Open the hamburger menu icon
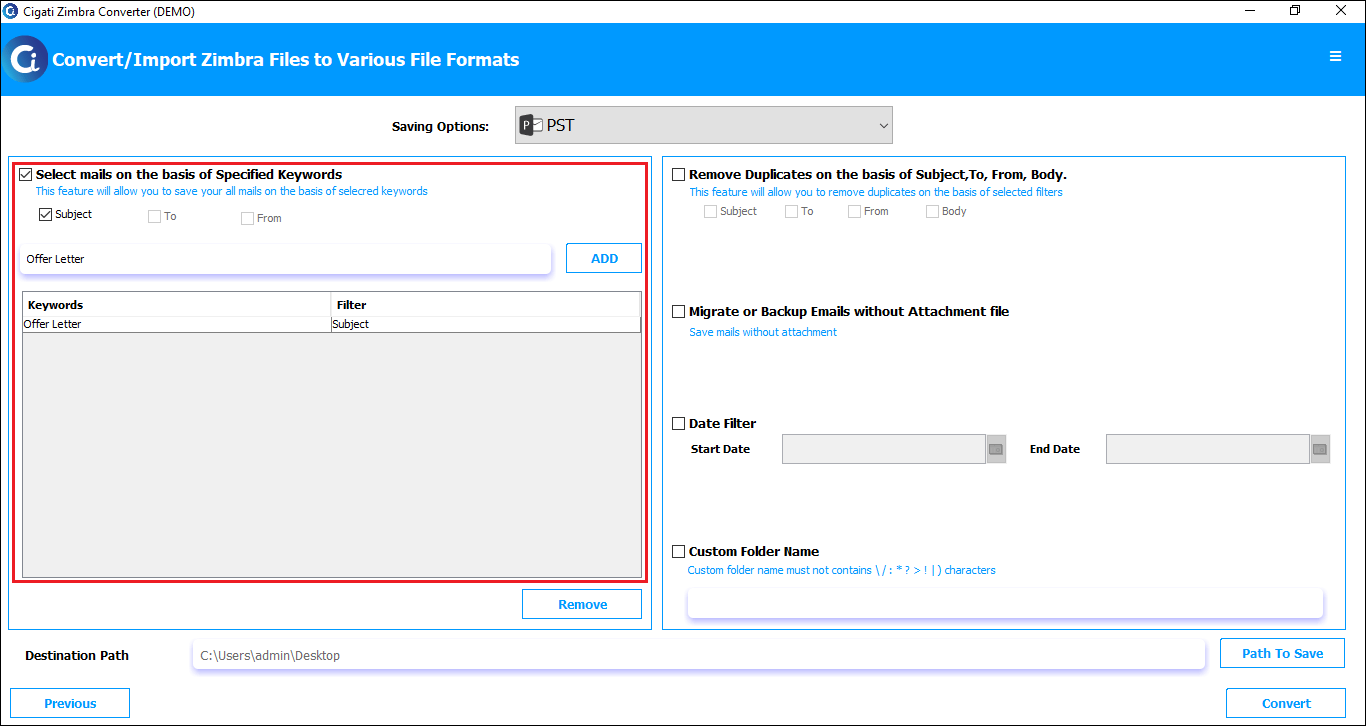This screenshot has height=726, width=1366. 1335,57
